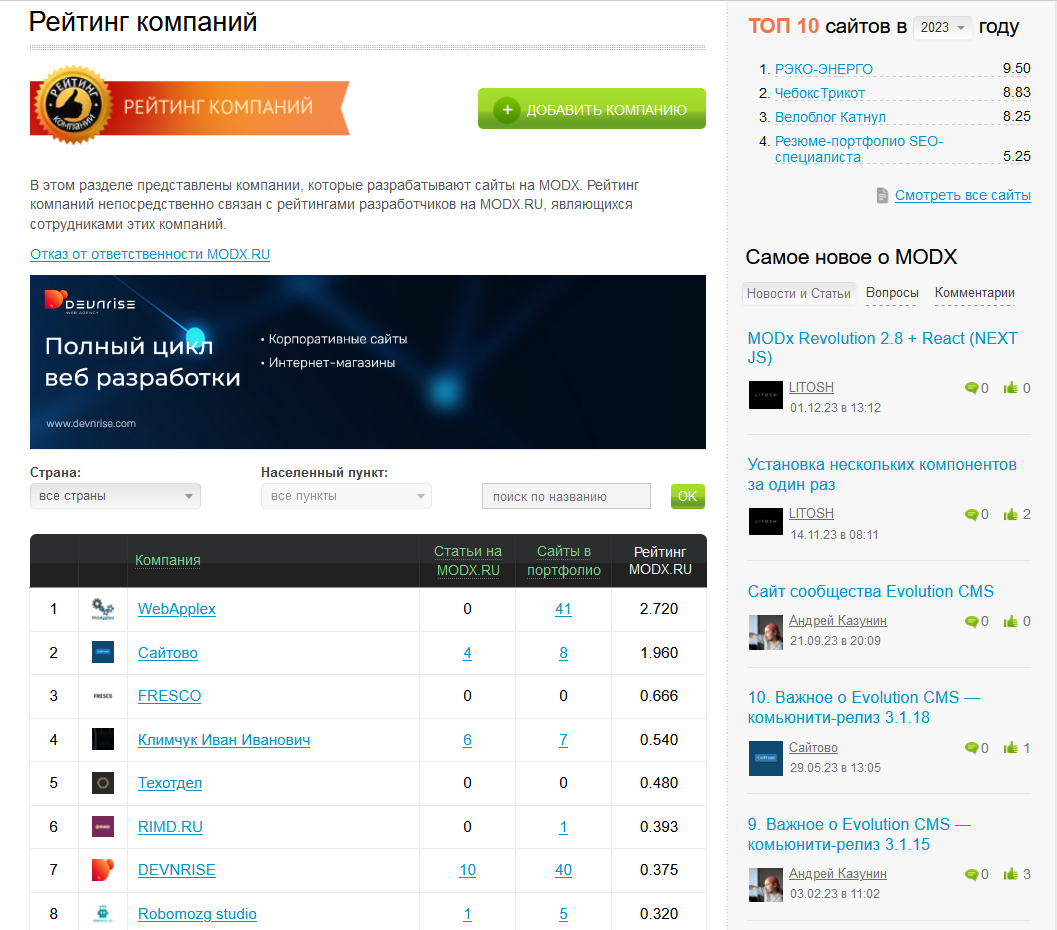Viewport: 1057px width, 930px height.
Task: Click Сайтово articles count 4
Action: (x=467, y=652)
